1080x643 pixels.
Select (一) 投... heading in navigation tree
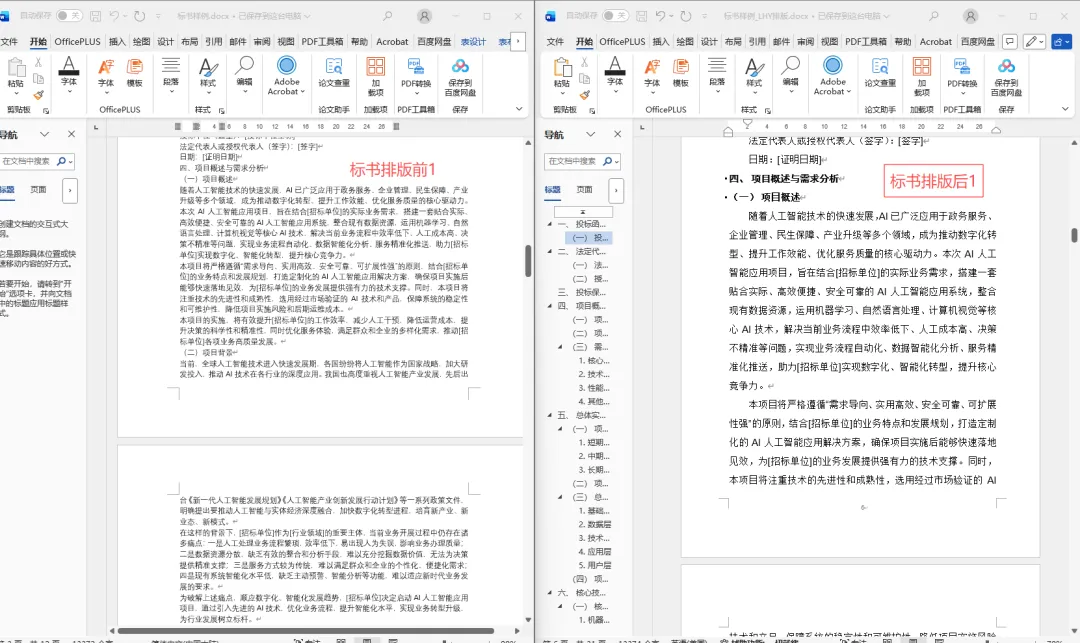[x=588, y=238]
